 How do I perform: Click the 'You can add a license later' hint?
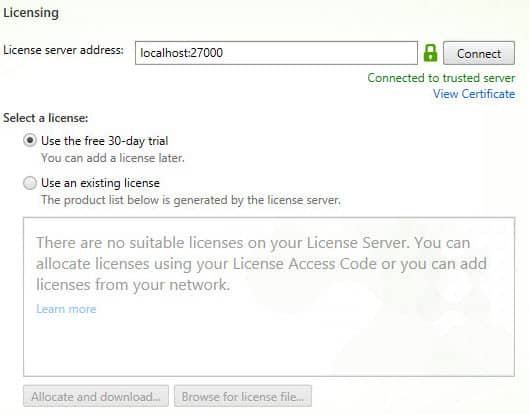click(x=113, y=158)
